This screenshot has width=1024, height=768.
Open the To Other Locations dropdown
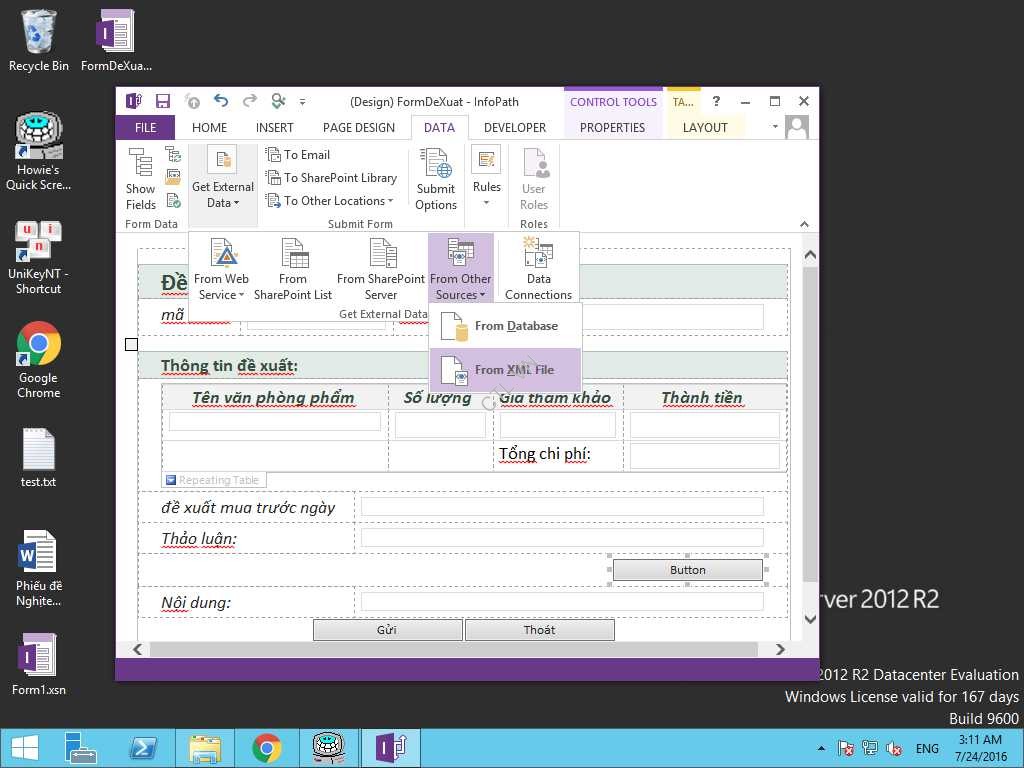(x=338, y=201)
